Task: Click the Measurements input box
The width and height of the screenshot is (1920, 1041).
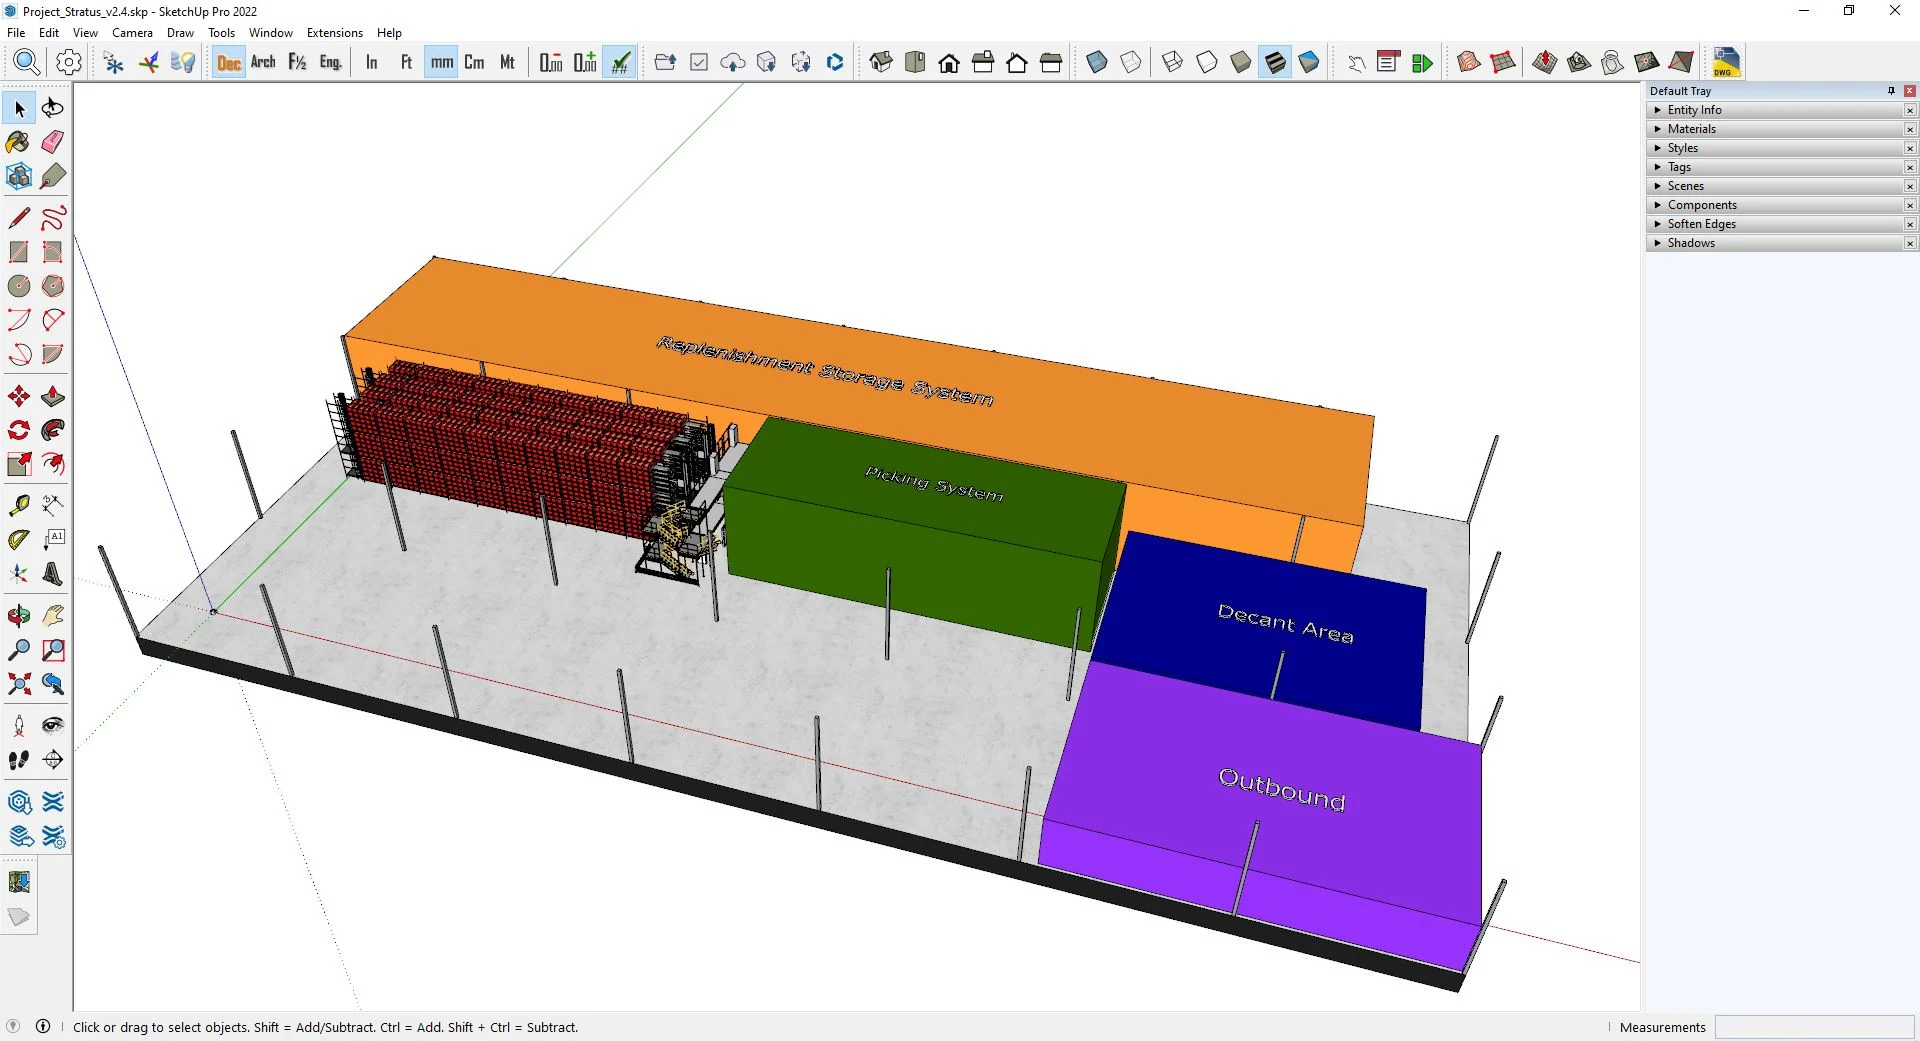Action: [1814, 1027]
